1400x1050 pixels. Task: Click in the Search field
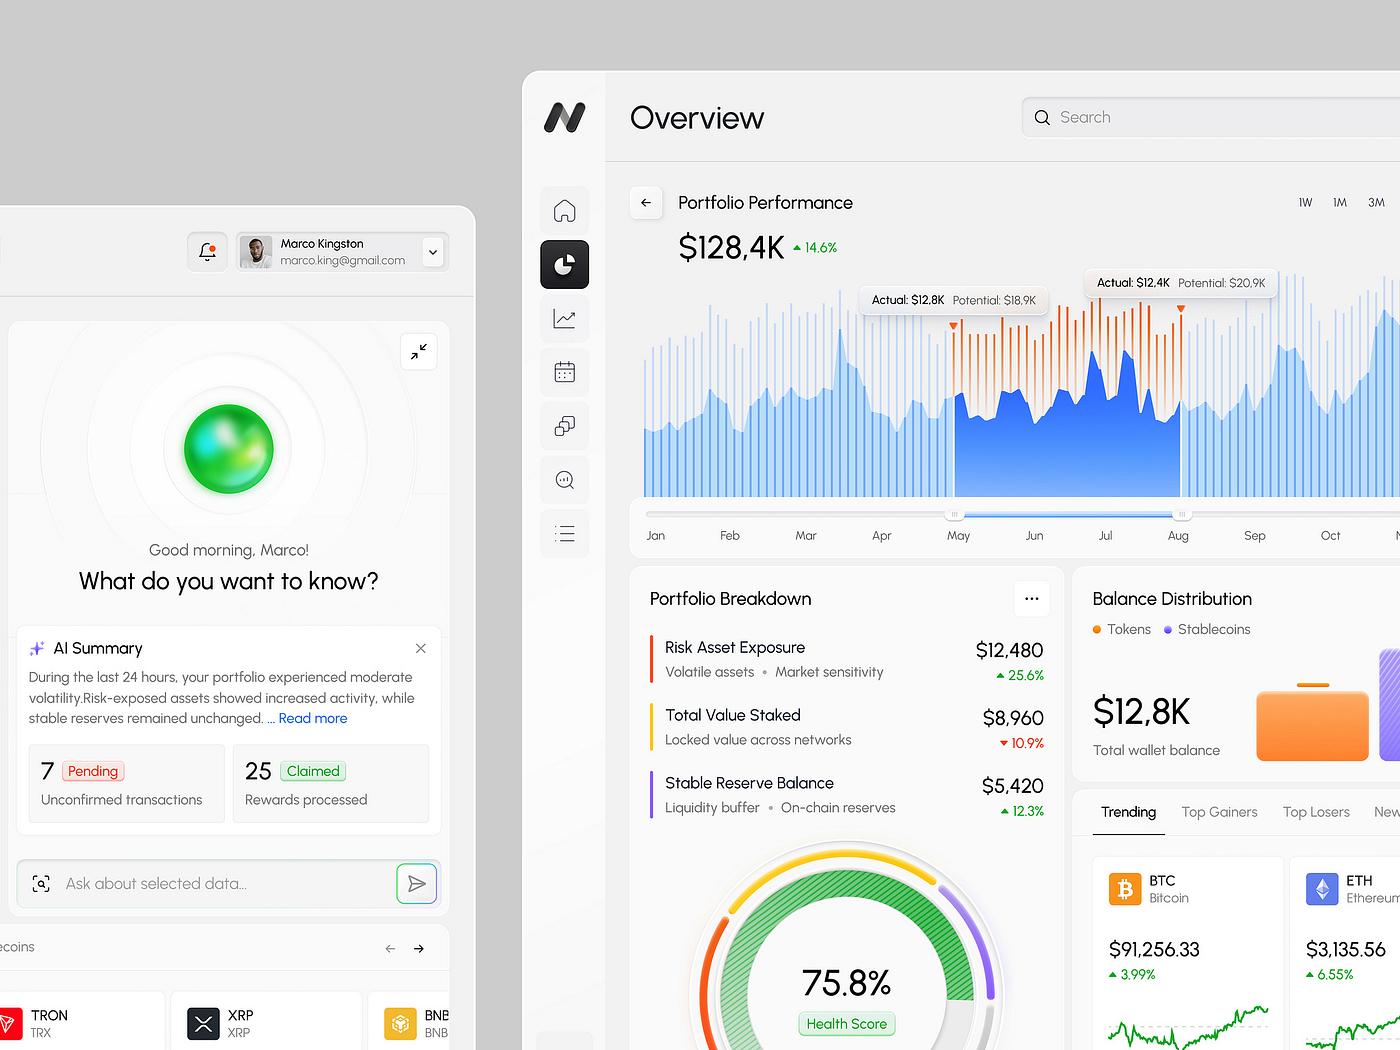coord(1211,117)
